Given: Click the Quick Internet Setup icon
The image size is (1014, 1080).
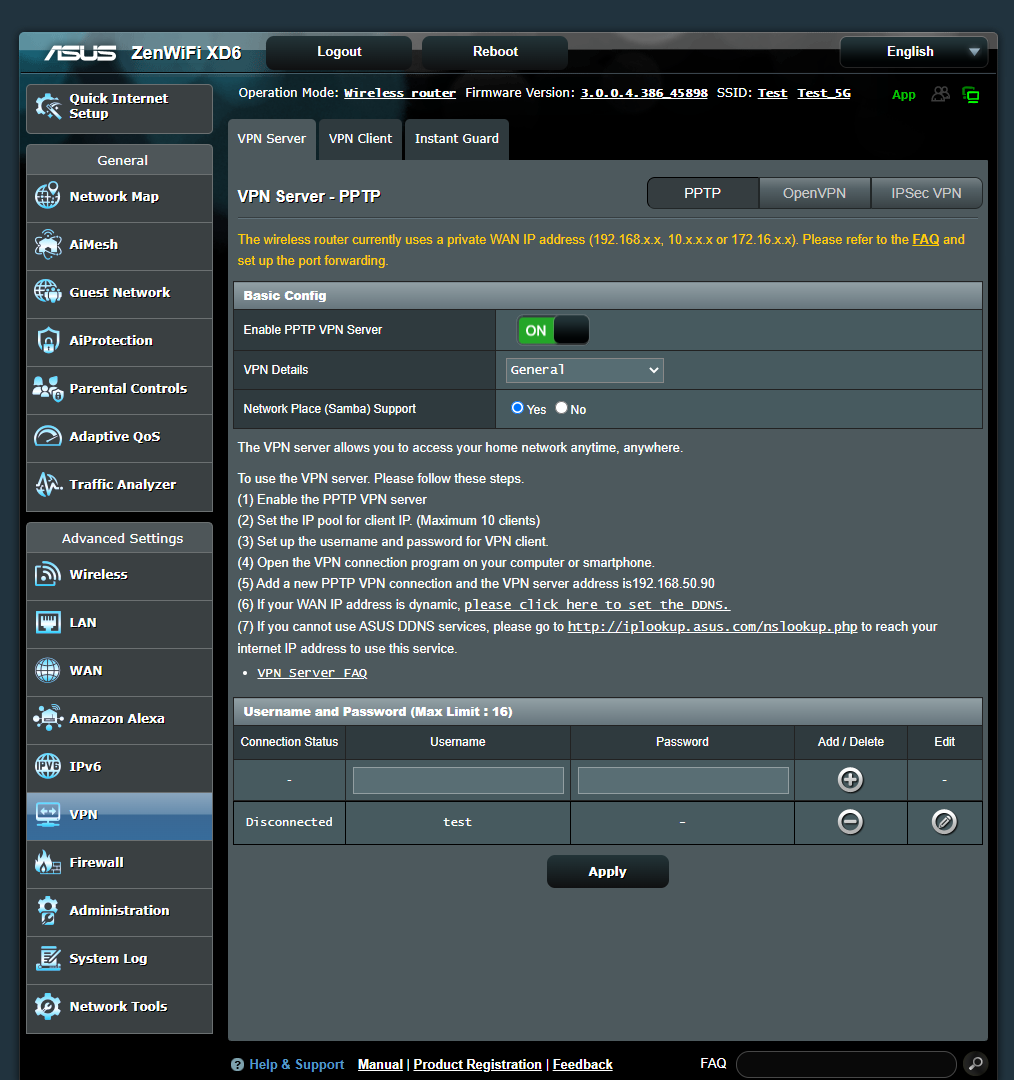Looking at the screenshot, I should point(48,106).
